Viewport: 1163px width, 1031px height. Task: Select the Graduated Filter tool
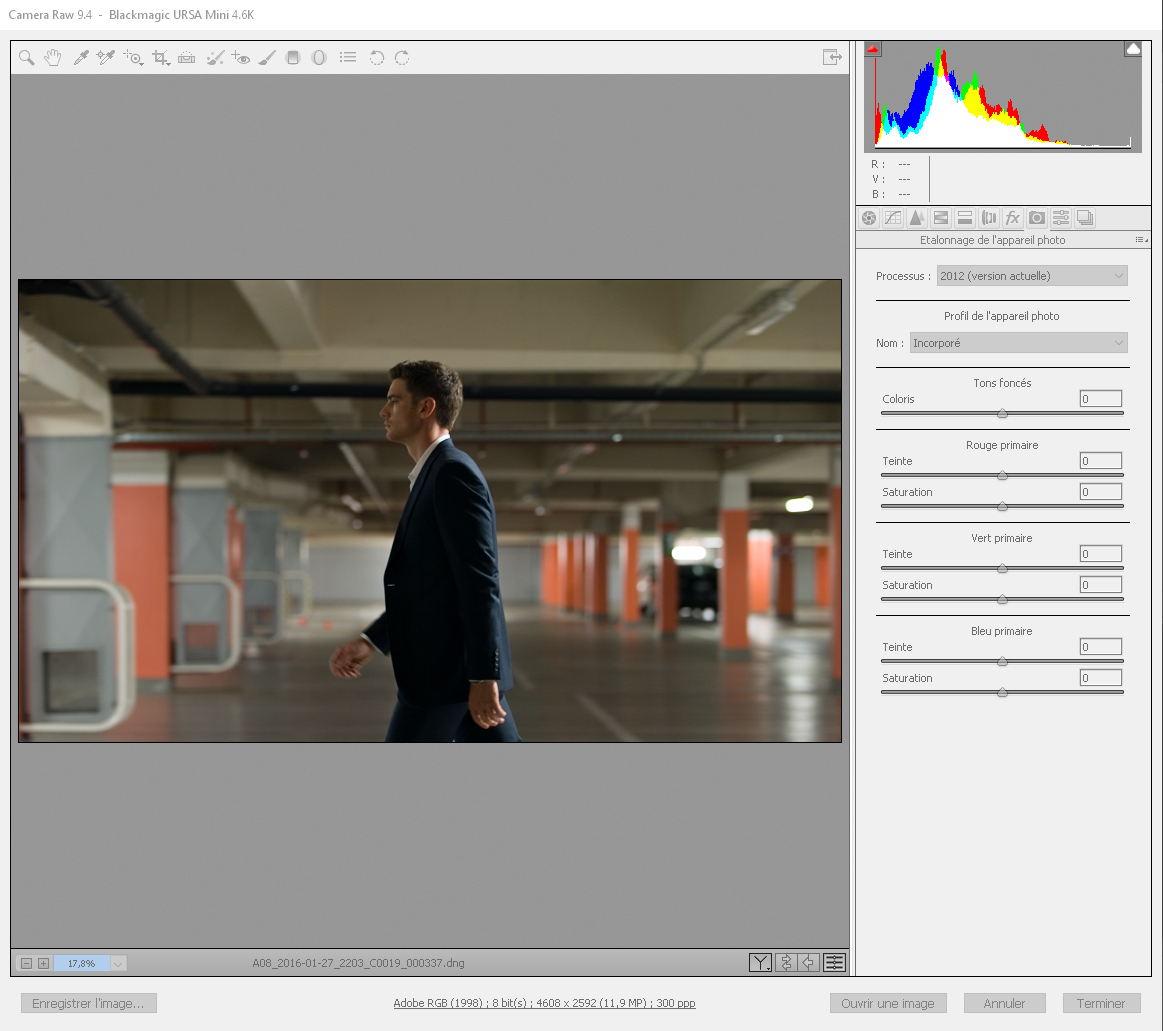[293, 58]
